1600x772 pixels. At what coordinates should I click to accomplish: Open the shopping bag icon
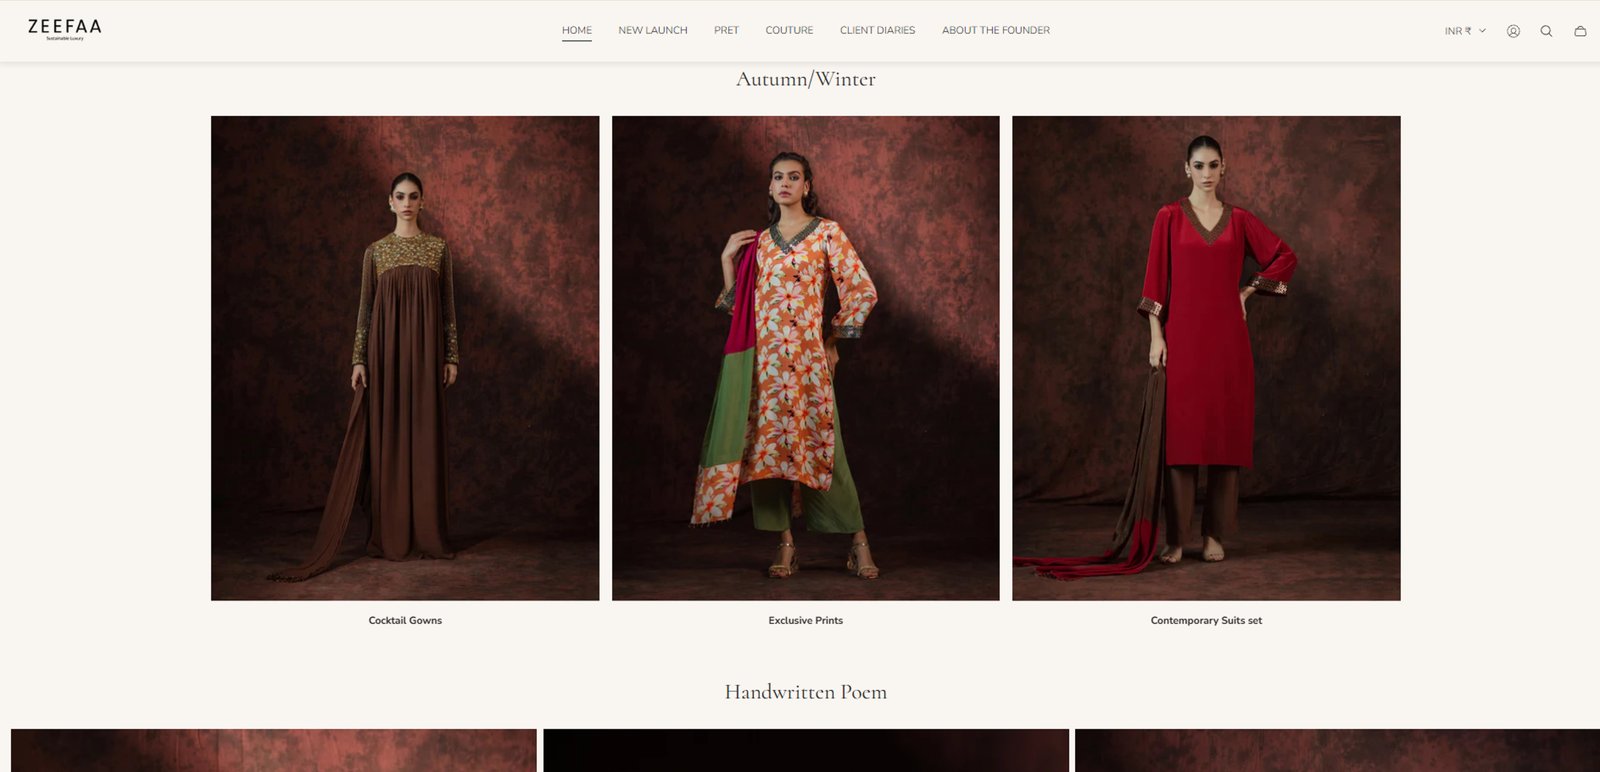coord(1580,31)
